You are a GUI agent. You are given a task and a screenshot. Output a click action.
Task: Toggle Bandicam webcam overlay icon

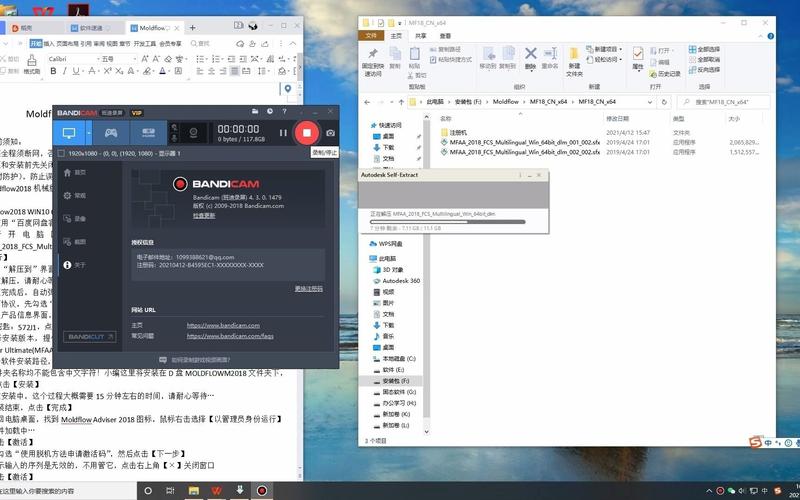[193, 133]
